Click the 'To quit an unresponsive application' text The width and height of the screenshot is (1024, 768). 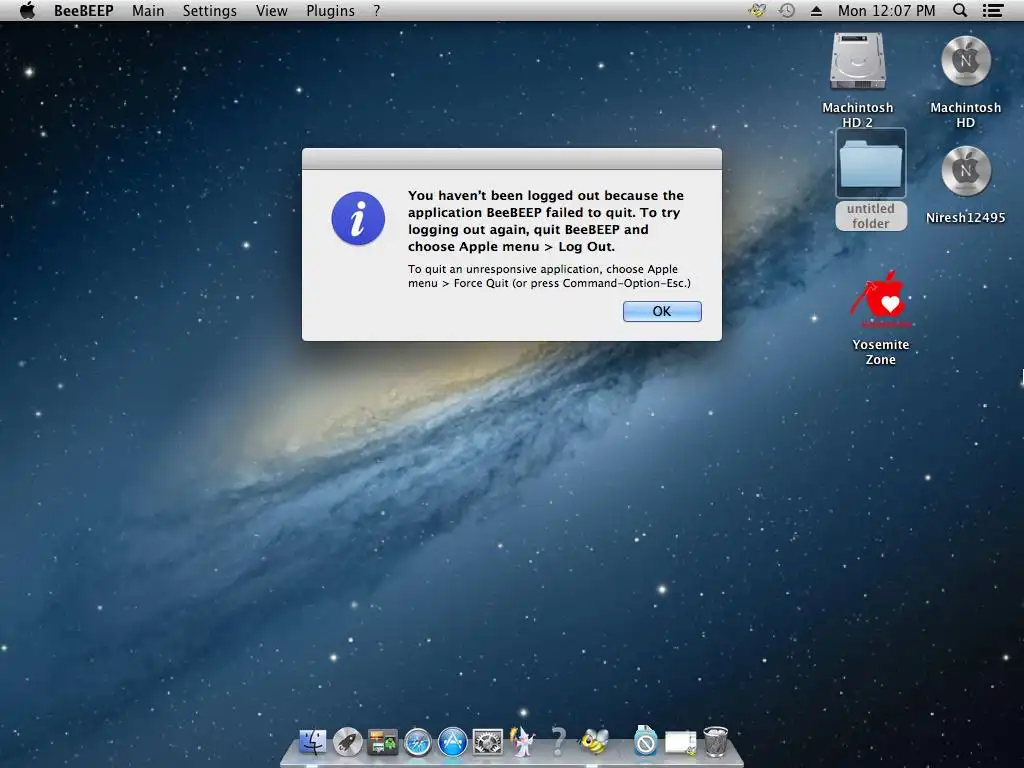click(549, 276)
